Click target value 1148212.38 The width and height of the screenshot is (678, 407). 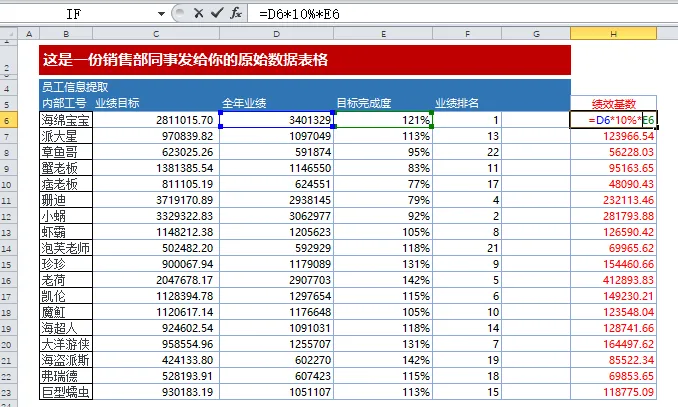pos(156,232)
